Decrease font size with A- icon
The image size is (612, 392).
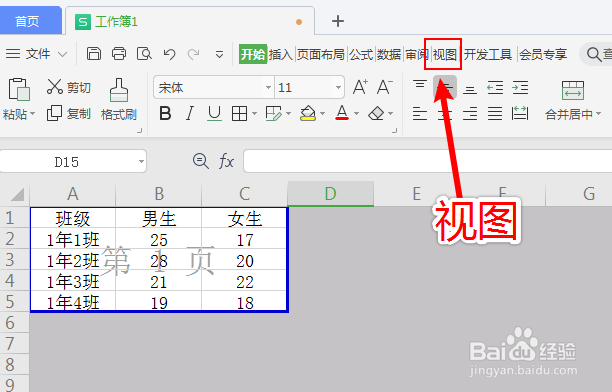[x=385, y=87]
